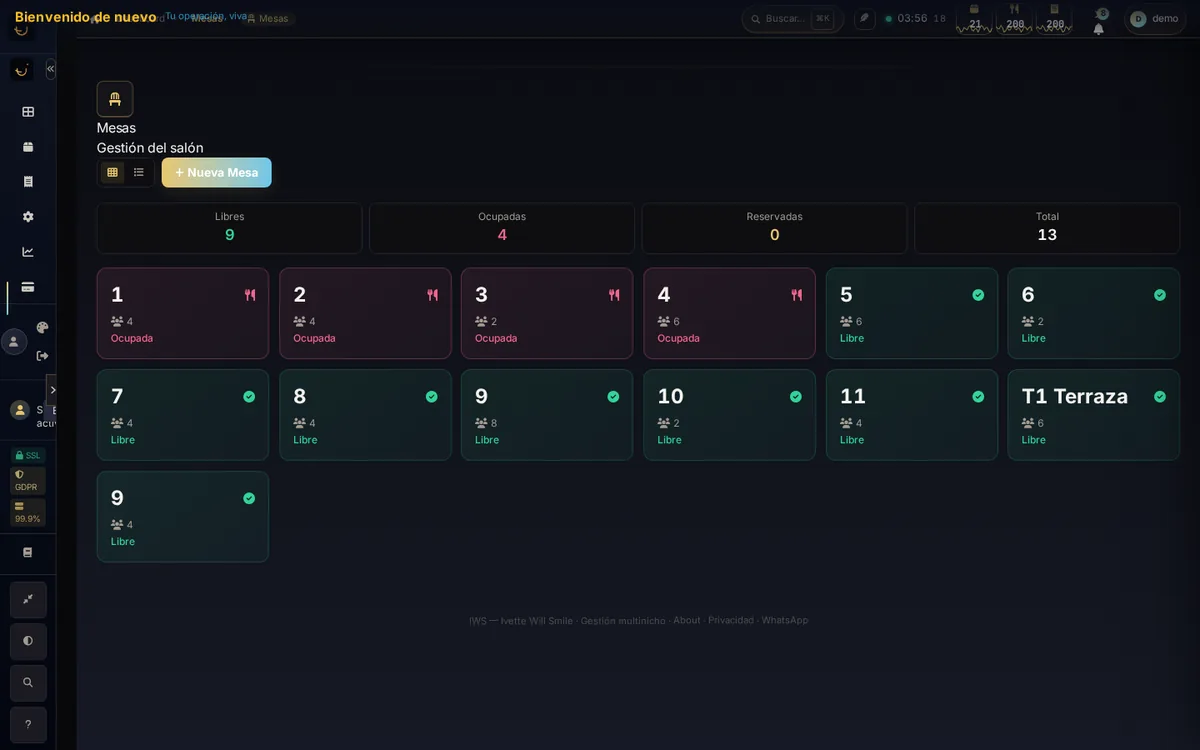The width and height of the screenshot is (1200, 750).
Task: Click the Reservadas 0 summary card
Action: 774,228
